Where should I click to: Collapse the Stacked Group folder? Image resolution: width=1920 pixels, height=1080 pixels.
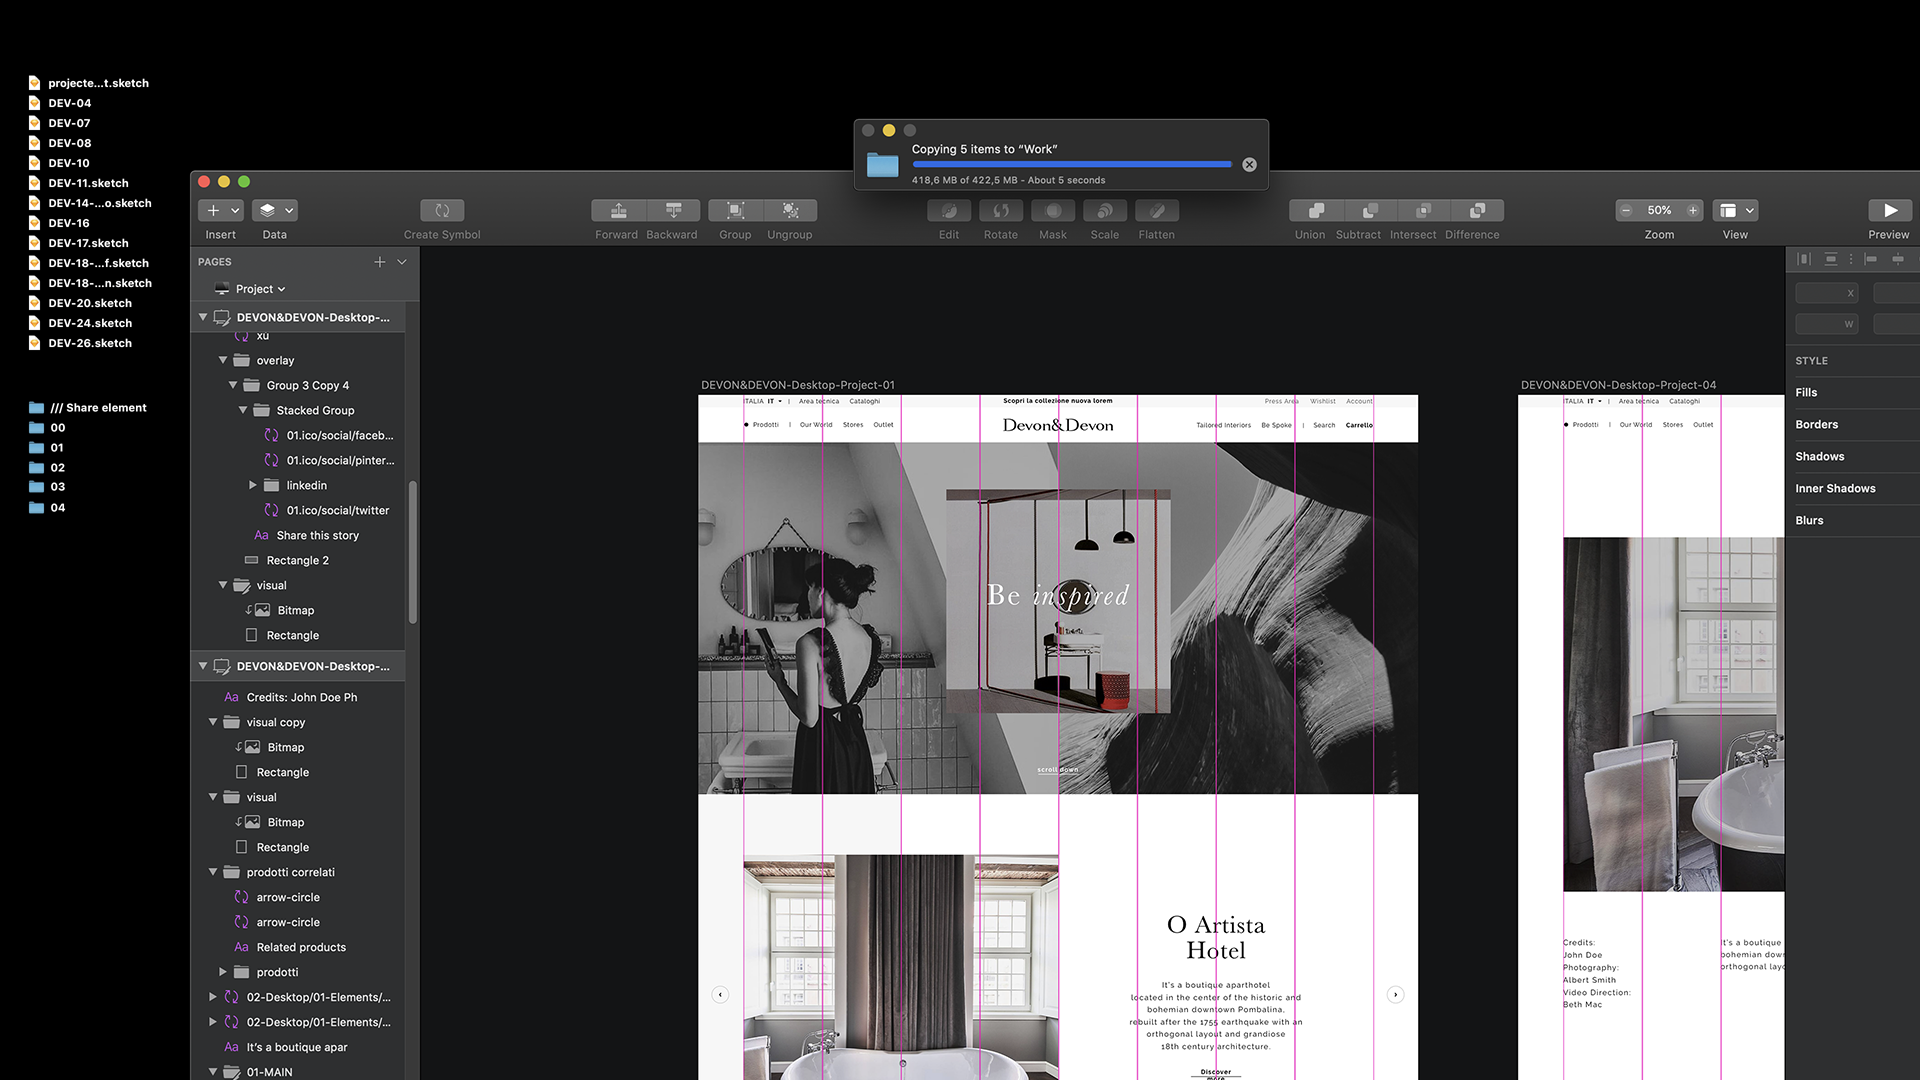pyautogui.click(x=243, y=410)
